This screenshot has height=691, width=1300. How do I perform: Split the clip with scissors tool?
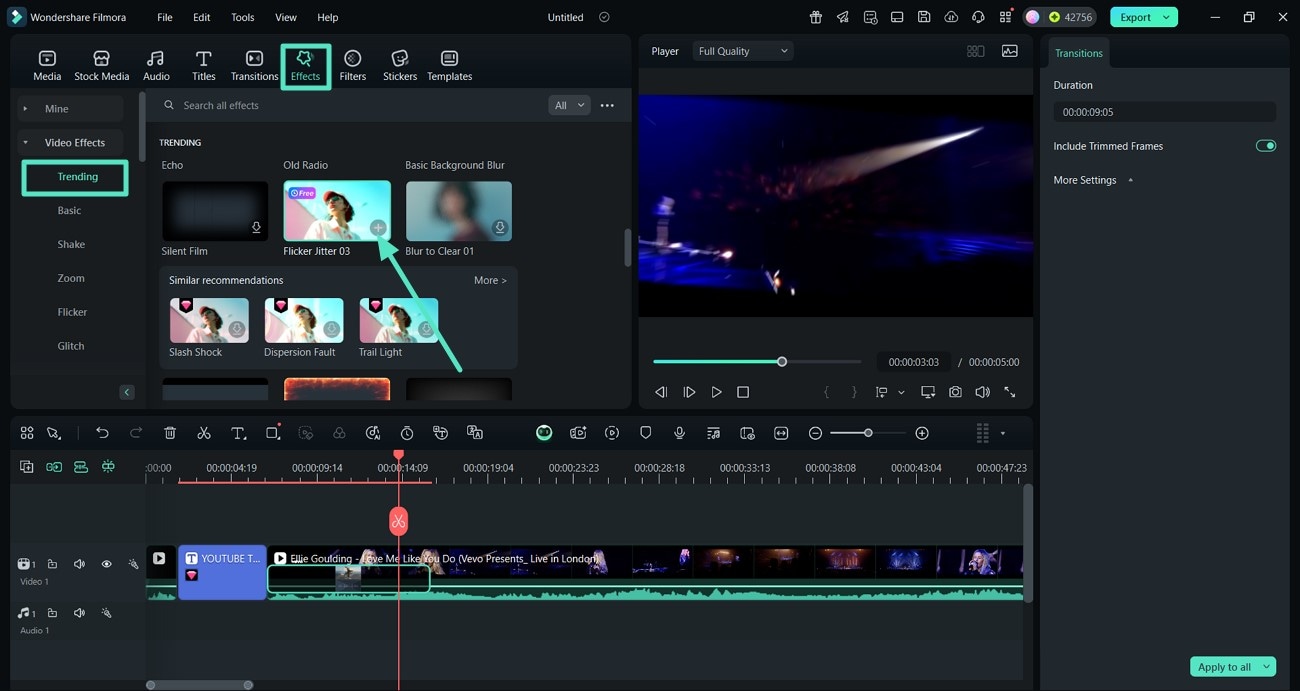[204, 433]
